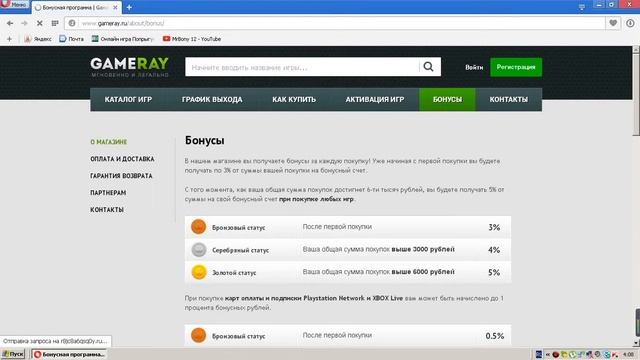Open the Яндекс bookmark
Screen dimensions: 640x360
tap(38, 39)
